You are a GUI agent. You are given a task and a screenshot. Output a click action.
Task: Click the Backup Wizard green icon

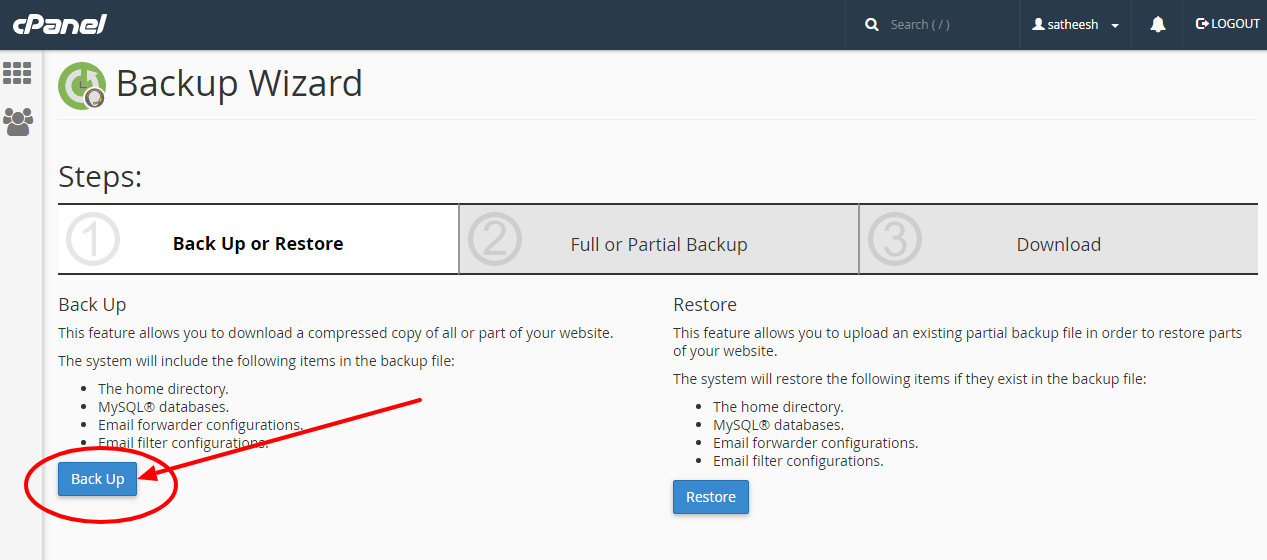click(x=82, y=85)
